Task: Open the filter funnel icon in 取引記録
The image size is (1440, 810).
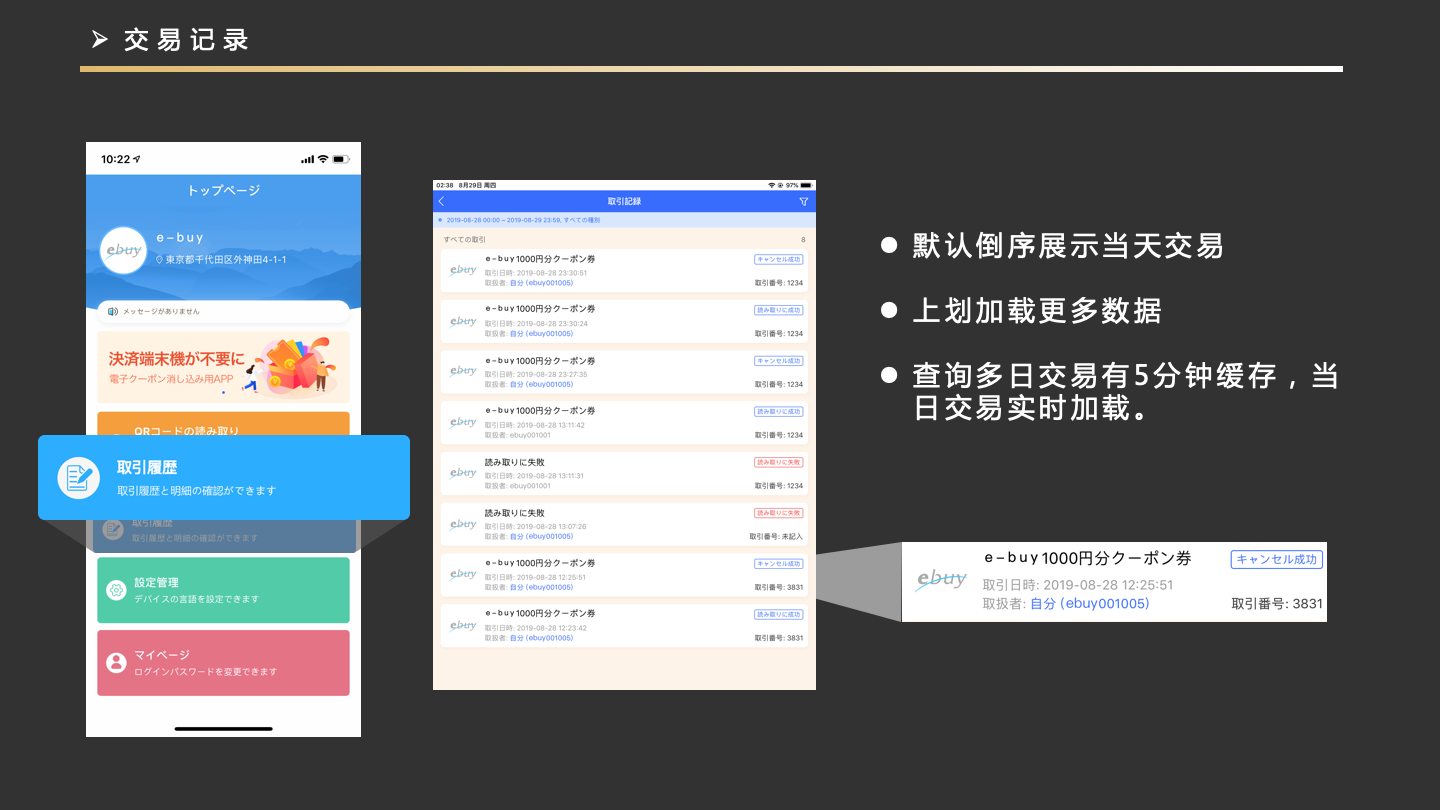Action: click(x=803, y=201)
